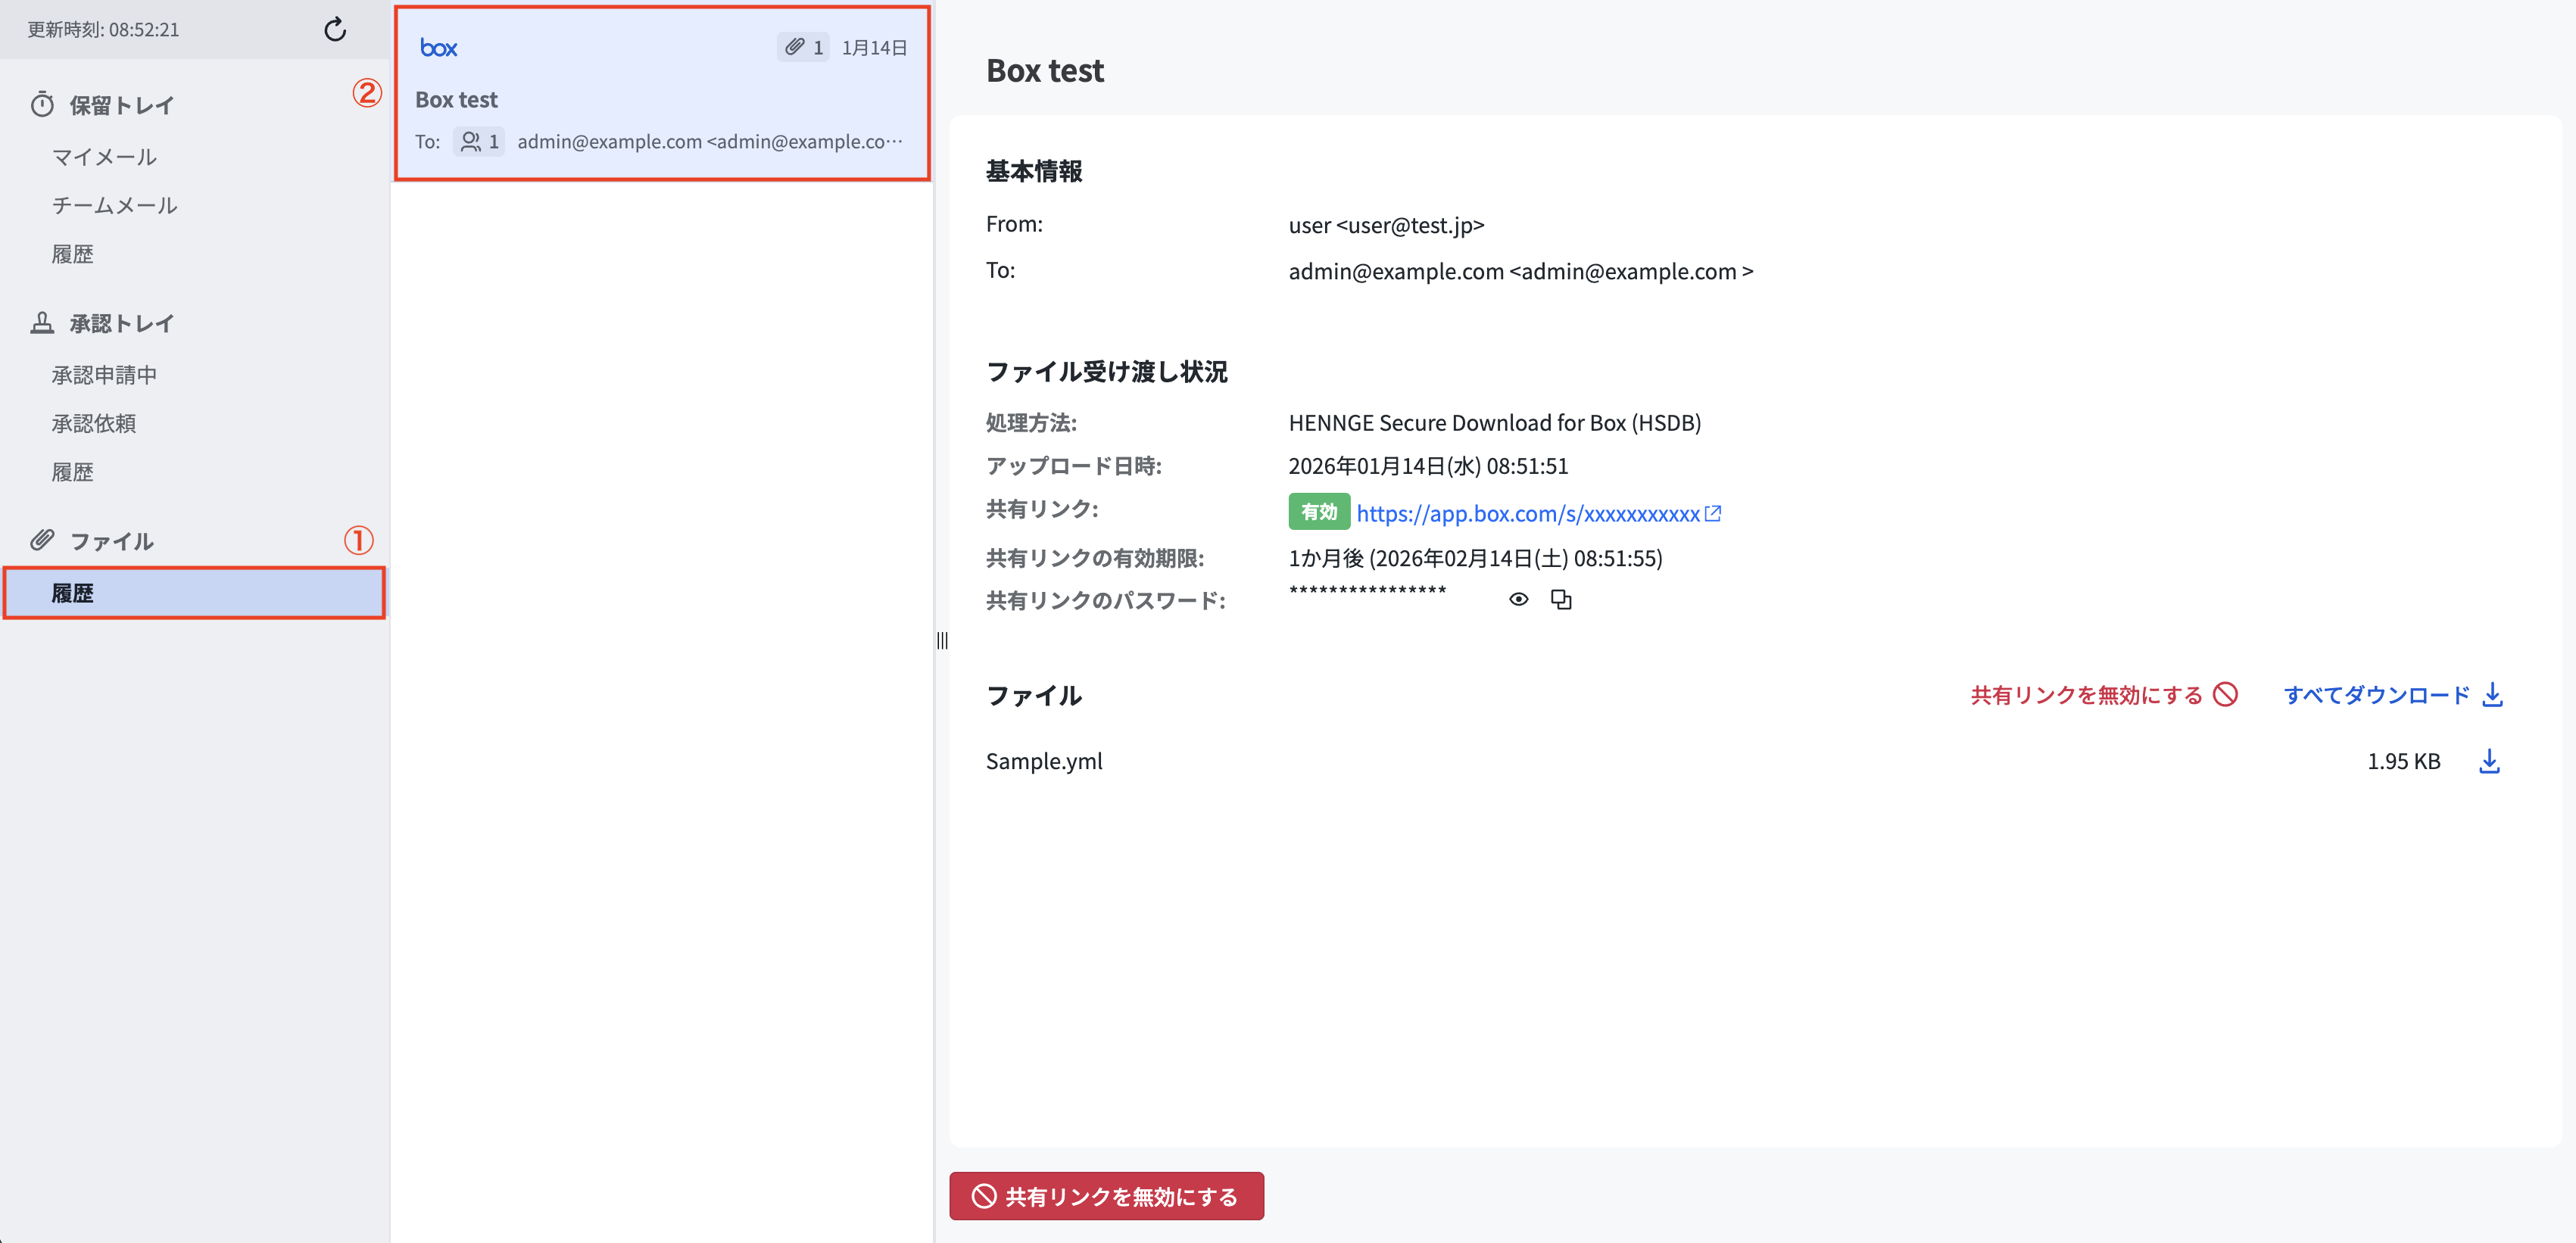Open 承認依頼 in 承認トレイ
Screen dimensions: 2576x1243
click(93, 423)
